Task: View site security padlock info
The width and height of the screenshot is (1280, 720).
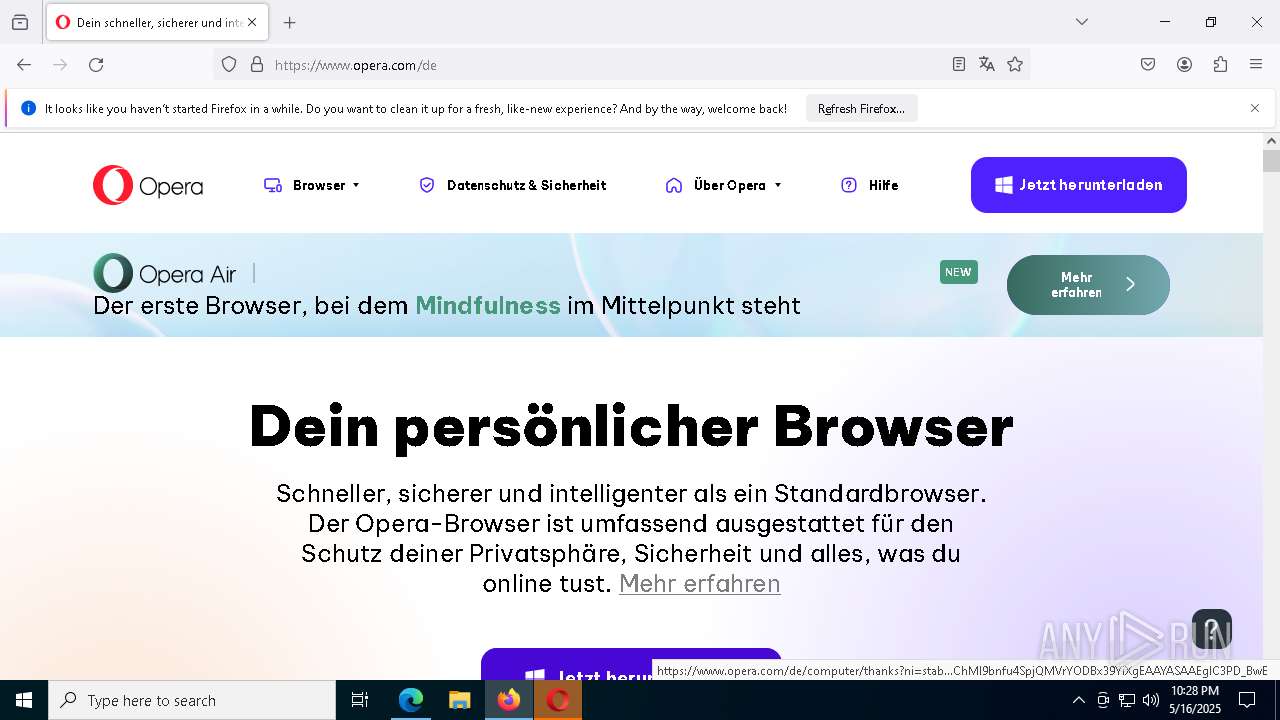Action: tap(257, 65)
